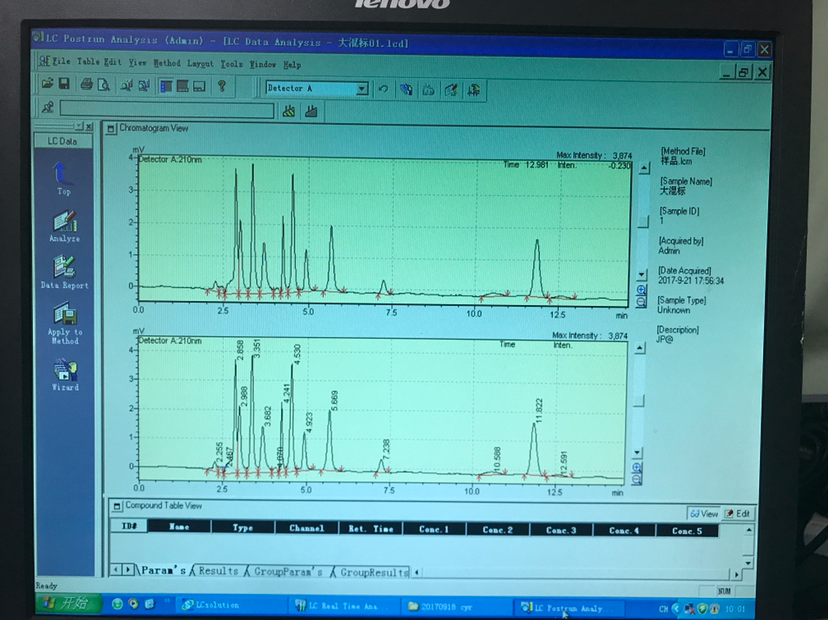Launch the Wizard from the sidebar

click(65, 375)
